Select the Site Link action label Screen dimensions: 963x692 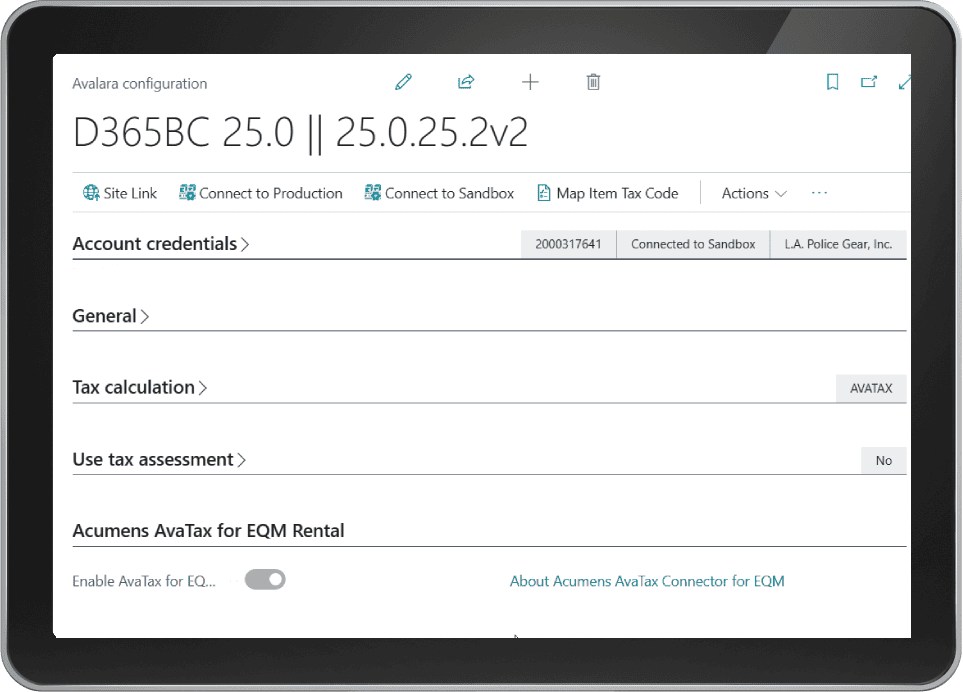click(130, 193)
